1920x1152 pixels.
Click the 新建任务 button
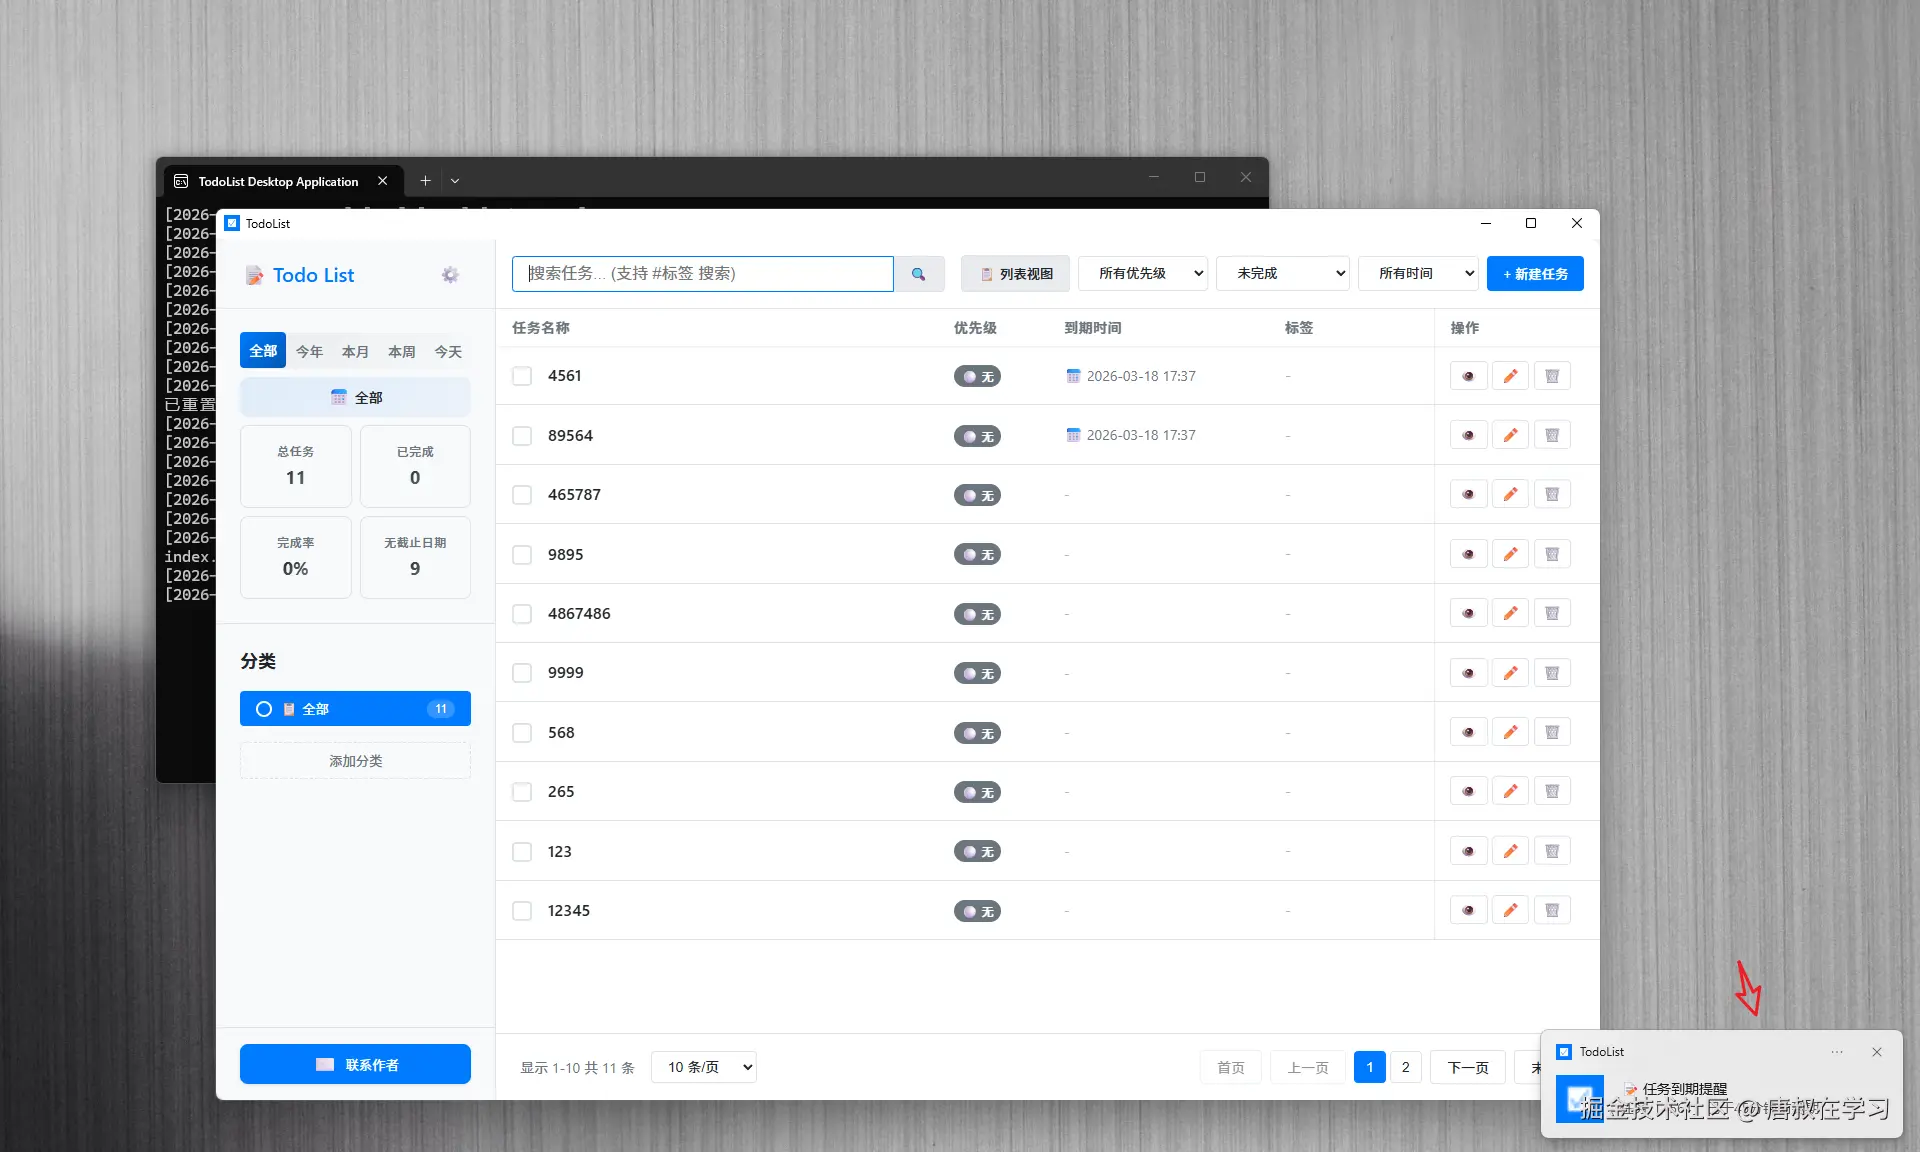(x=1535, y=274)
